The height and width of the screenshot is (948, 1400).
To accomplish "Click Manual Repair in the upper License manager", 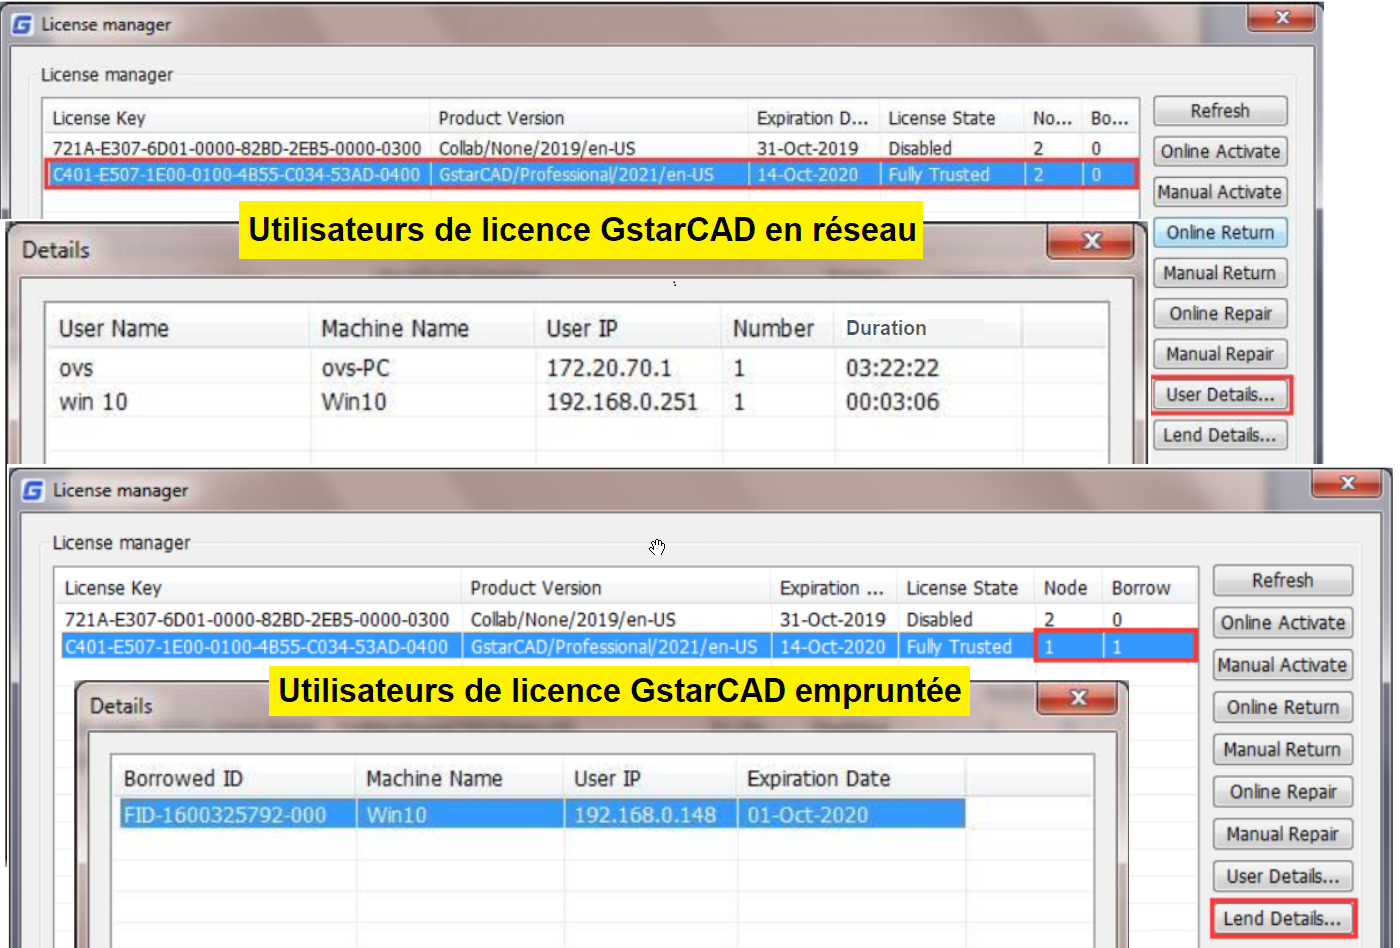I will [x=1220, y=354].
